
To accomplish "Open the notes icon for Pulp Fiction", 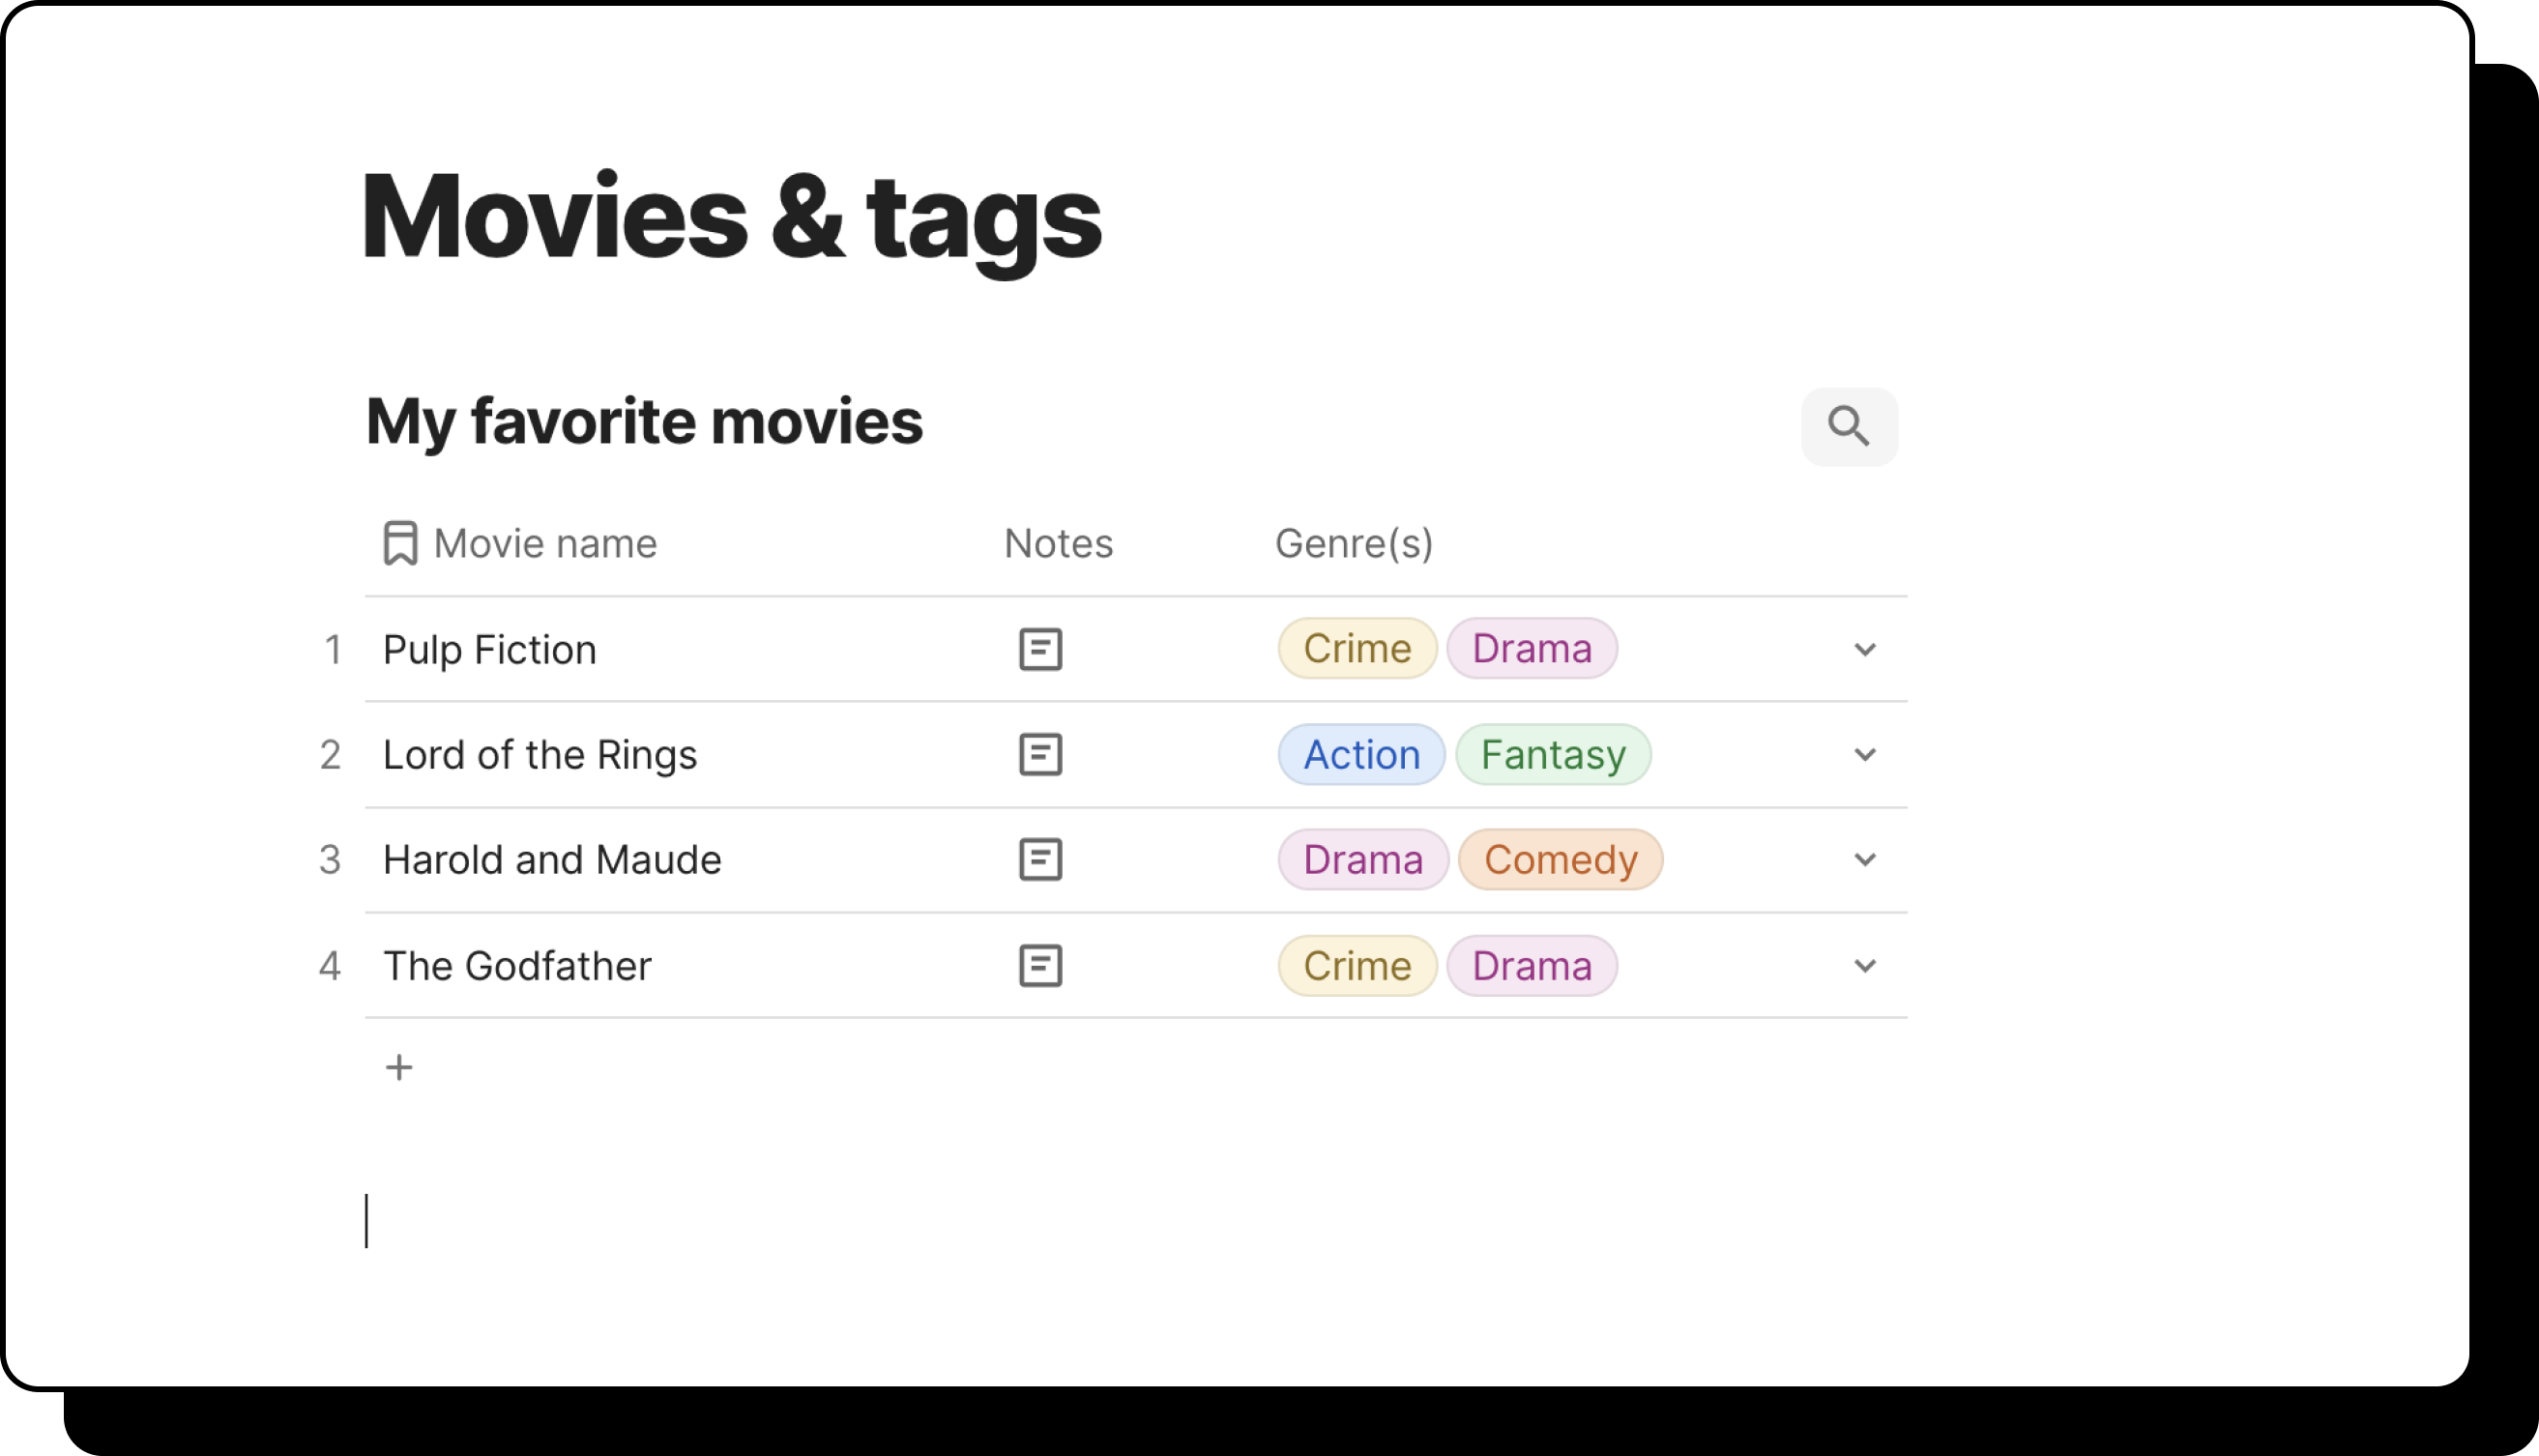I will 1040,649.
